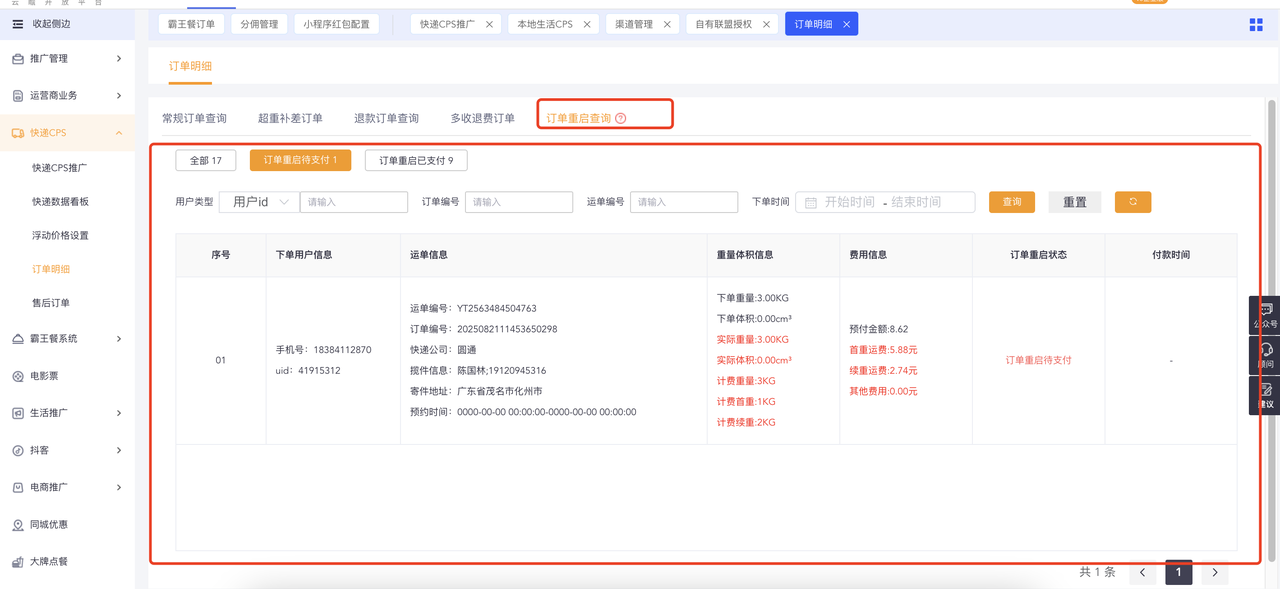Click the 收起侧边 hamburger icon
Screen dimensions: 1280x589
pyautogui.click(x=17, y=24)
